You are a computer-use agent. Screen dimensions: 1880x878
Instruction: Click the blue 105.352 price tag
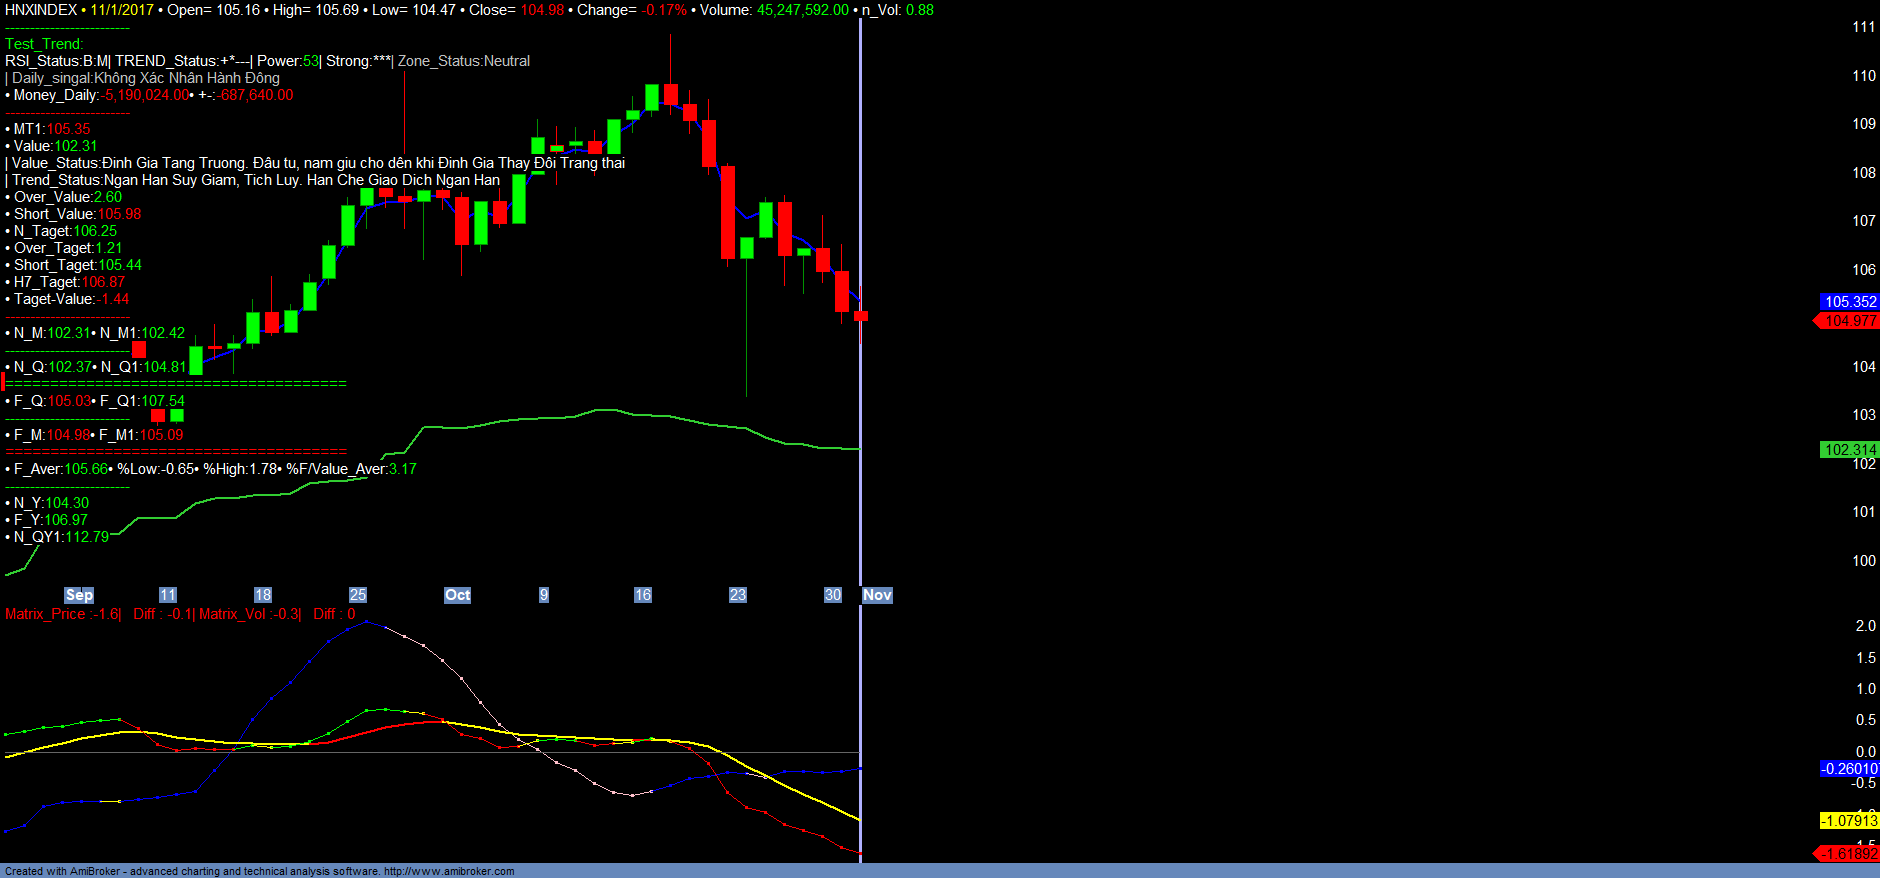[x=1849, y=302]
